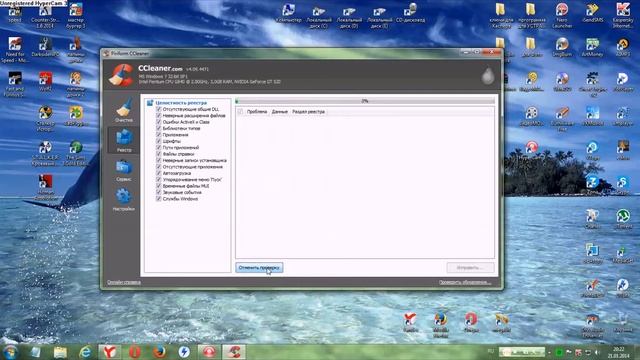Toggle Звуковые события checkbox
The height and width of the screenshot is (360, 640).
click(159, 192)
